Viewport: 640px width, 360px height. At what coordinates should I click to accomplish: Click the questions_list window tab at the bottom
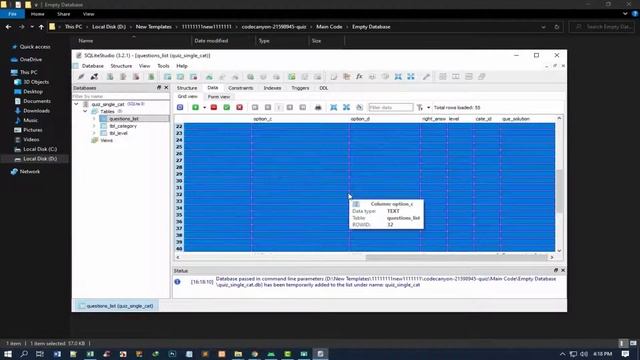pyautogui.click(x=116, y=306)
